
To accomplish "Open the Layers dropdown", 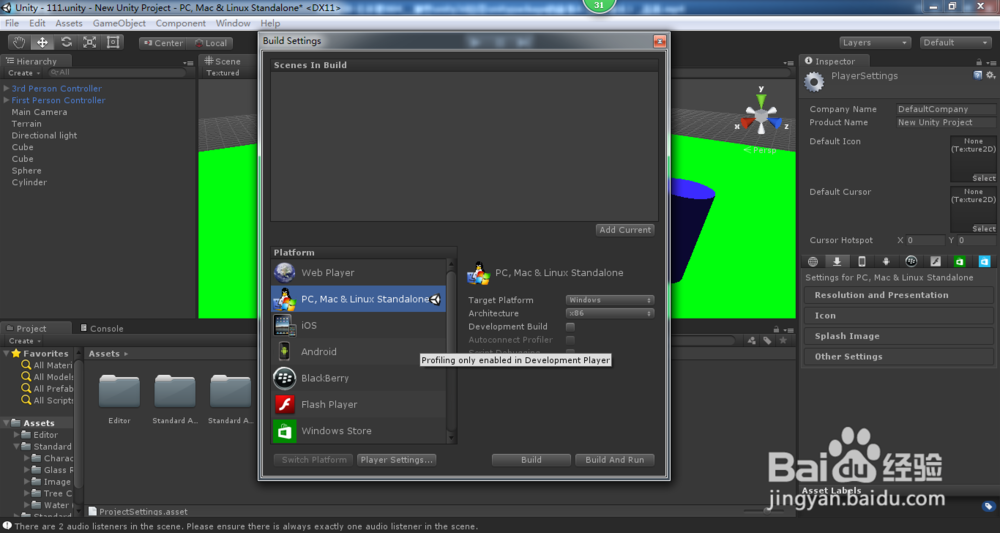I will (x=874, y=43).
